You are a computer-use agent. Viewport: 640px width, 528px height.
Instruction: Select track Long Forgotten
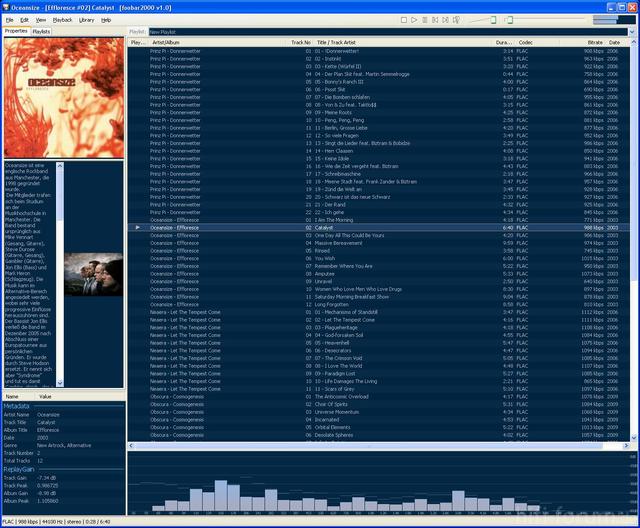coord(379,304)
